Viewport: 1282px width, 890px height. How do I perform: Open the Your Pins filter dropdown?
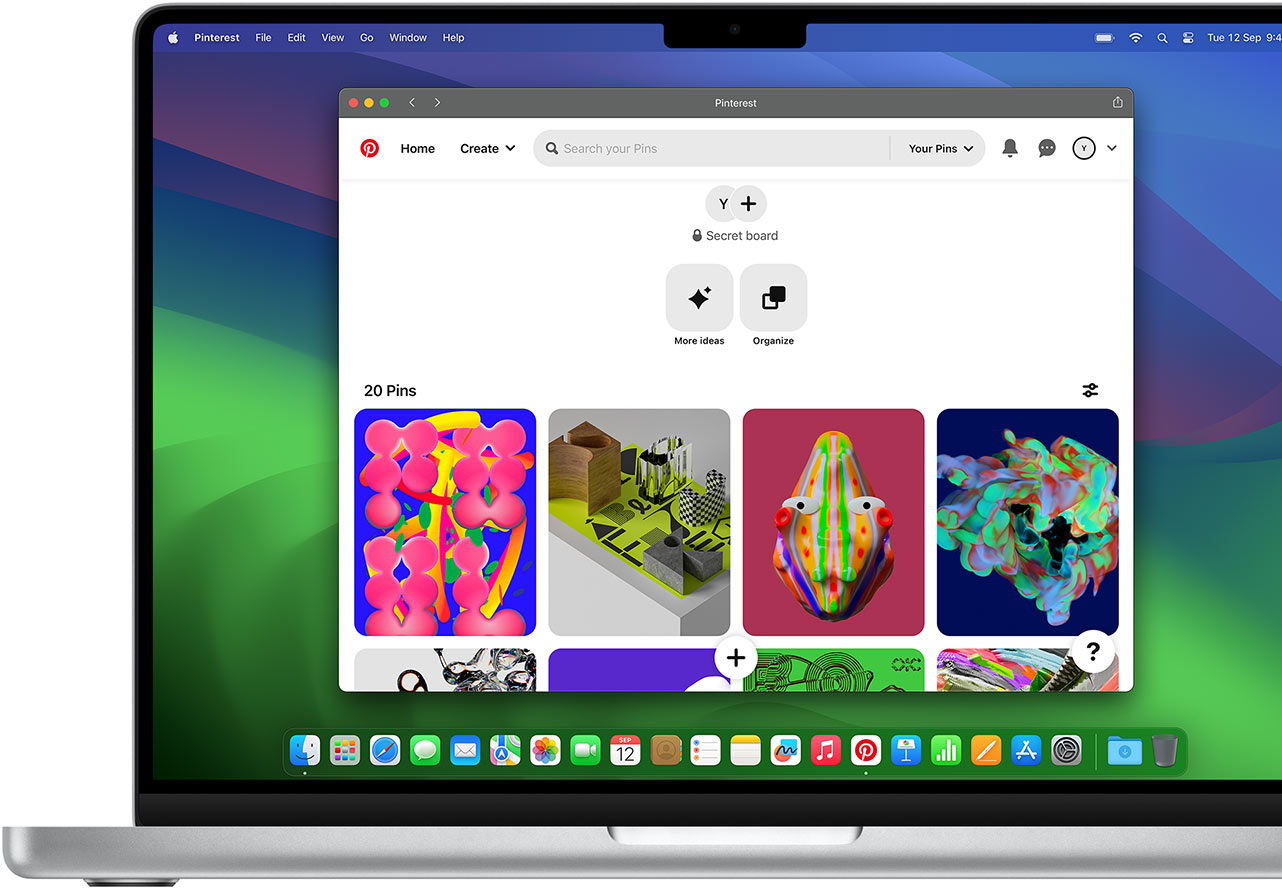(940, 148)
